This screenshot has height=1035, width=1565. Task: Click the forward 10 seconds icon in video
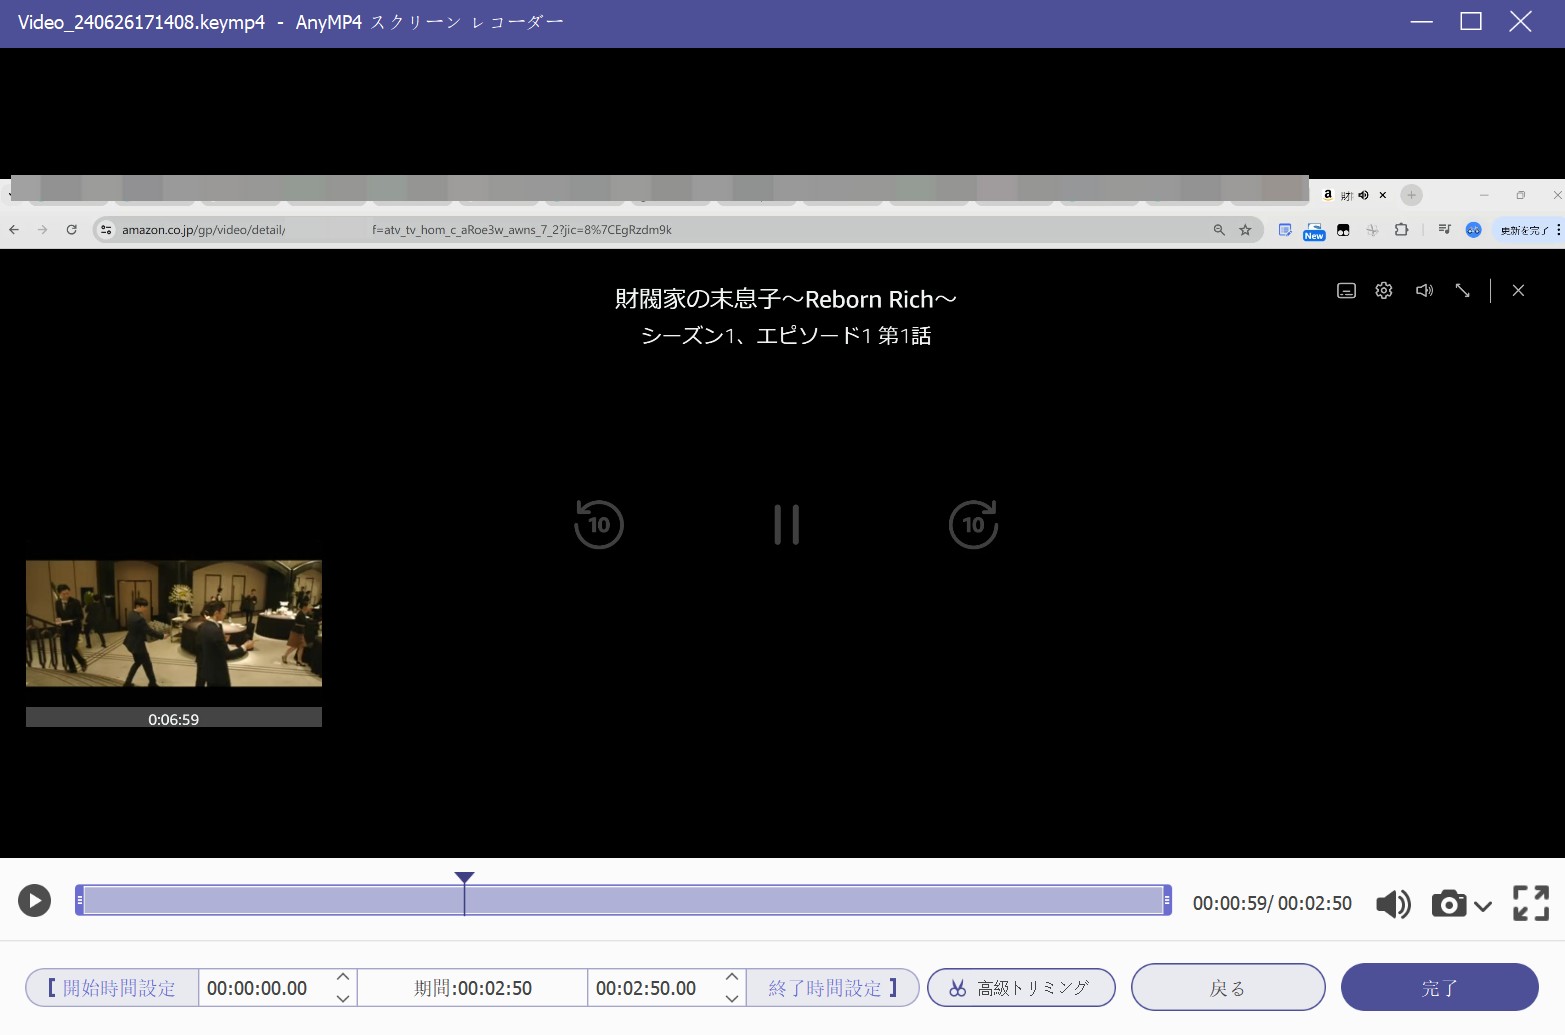[973, 524]
